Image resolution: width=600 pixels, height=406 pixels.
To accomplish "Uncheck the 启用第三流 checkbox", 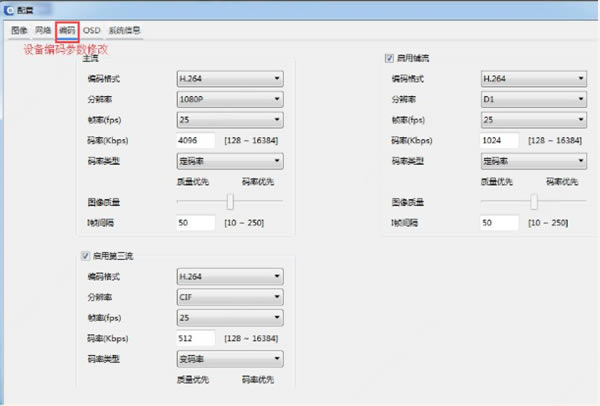I will click(x=86, y=256).
